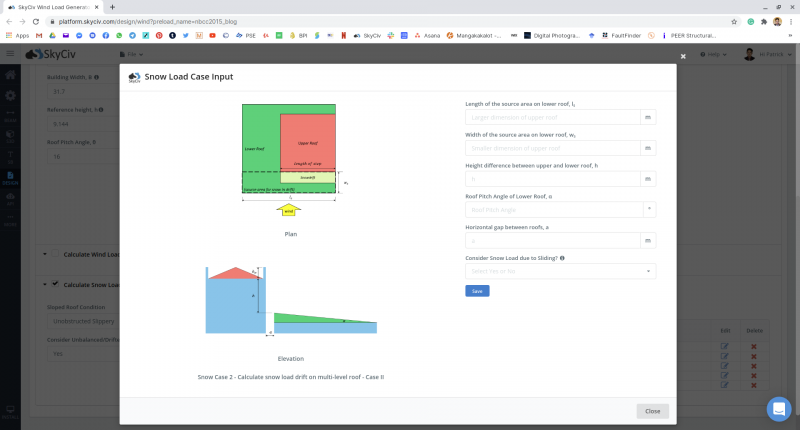800x430 pixels.
Task: Collapse the Calculate Snow Load section arrow
Action: coord(44,284)
